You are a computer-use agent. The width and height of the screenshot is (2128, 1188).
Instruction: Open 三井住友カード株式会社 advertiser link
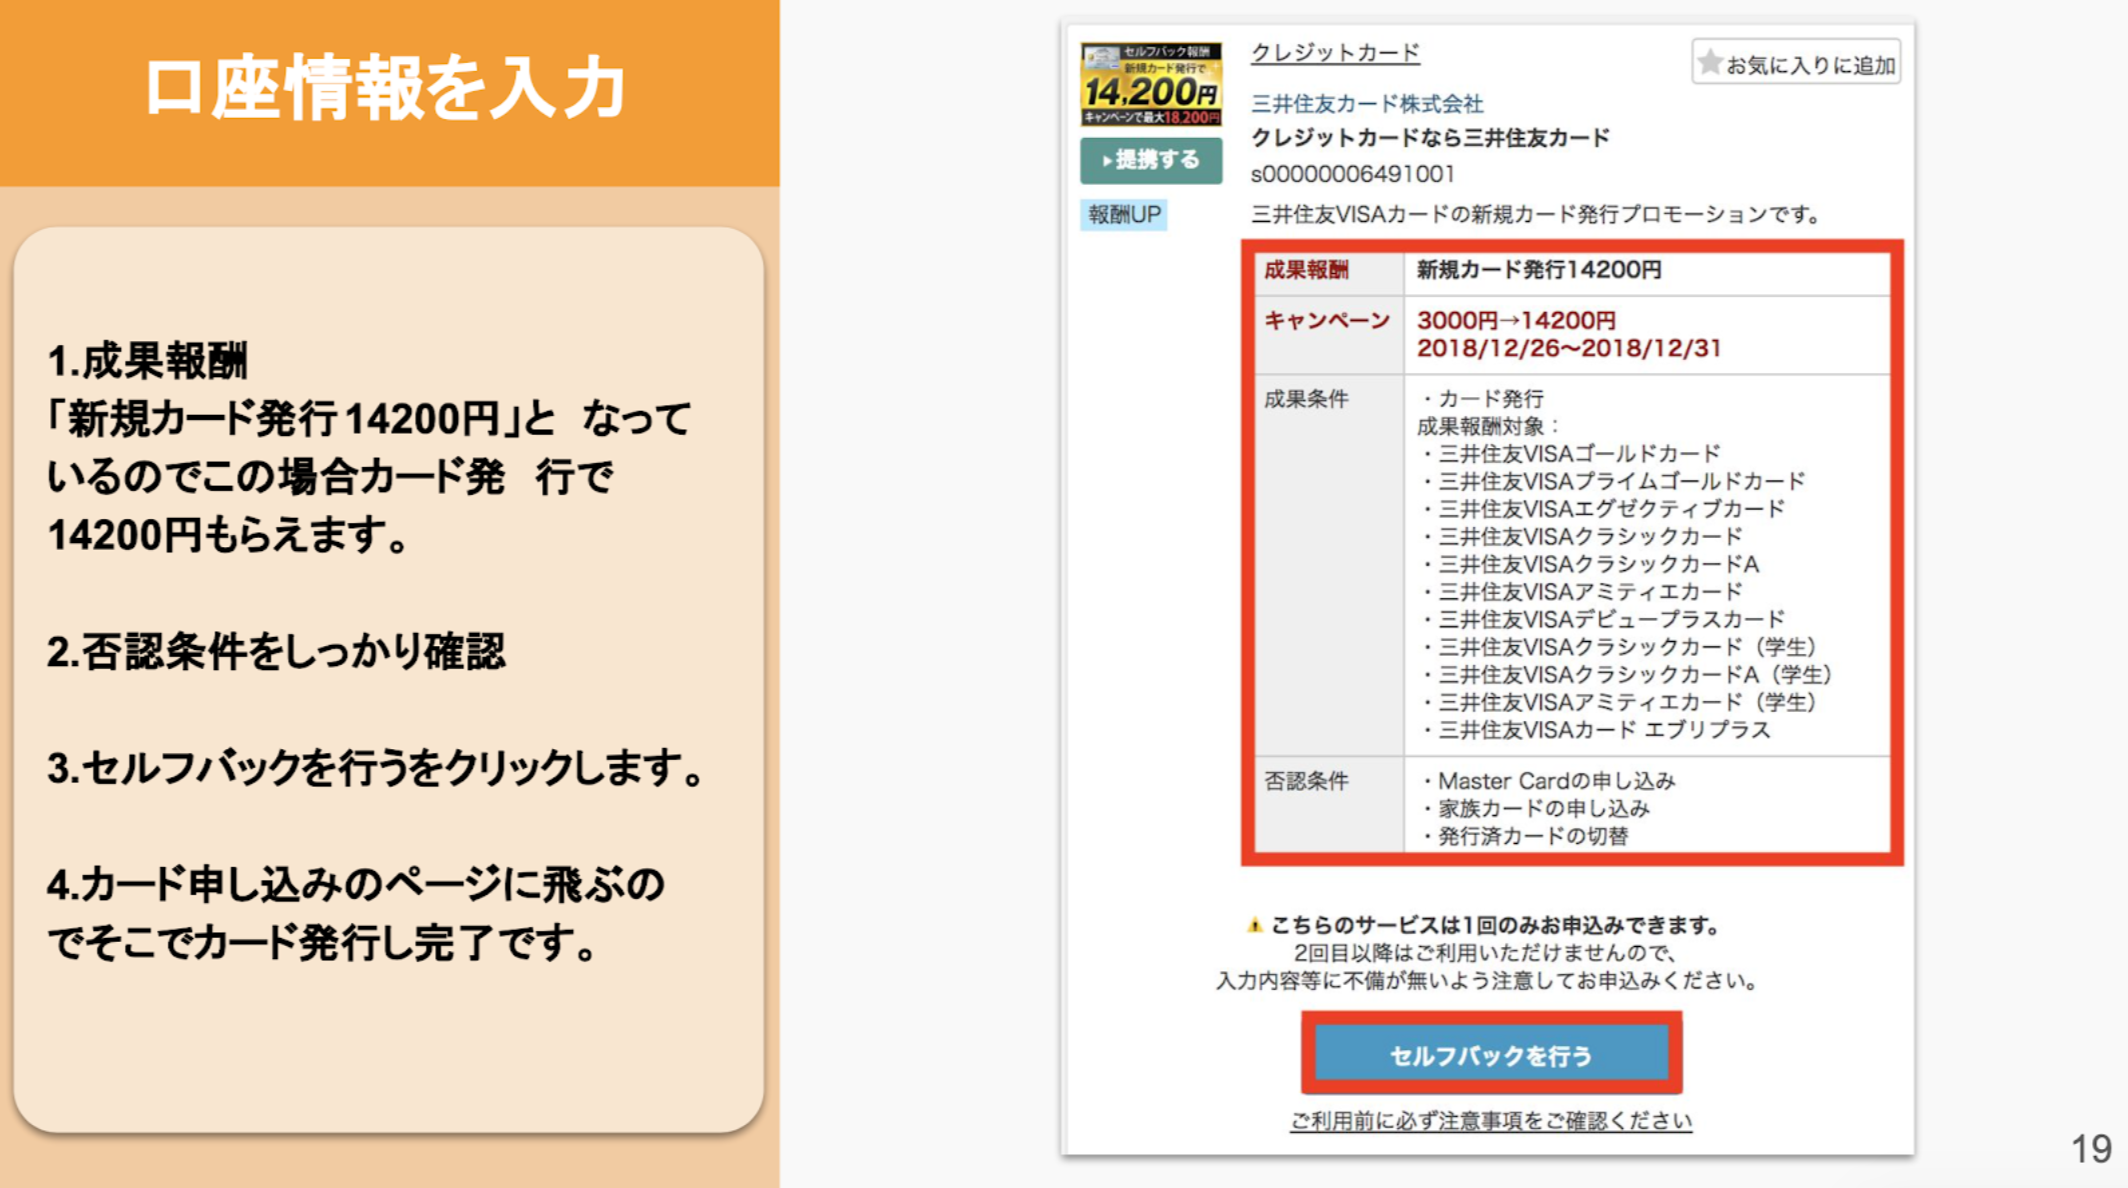1366,104
